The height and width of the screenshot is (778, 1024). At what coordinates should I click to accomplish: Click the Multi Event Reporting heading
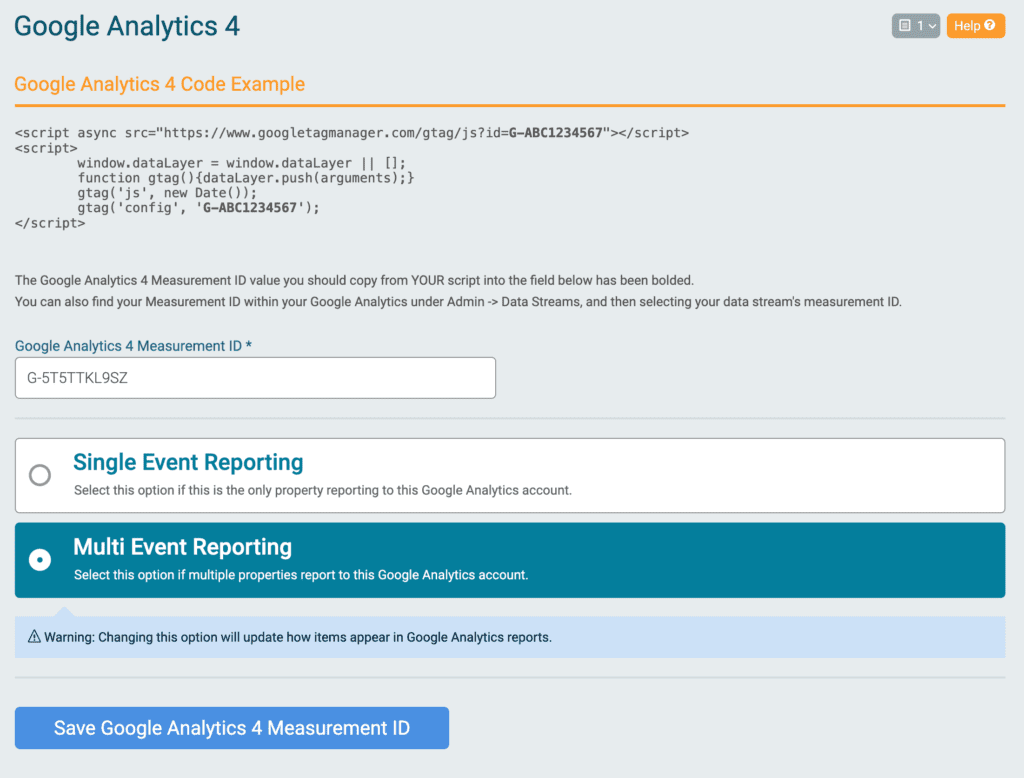tap(182, 547)
